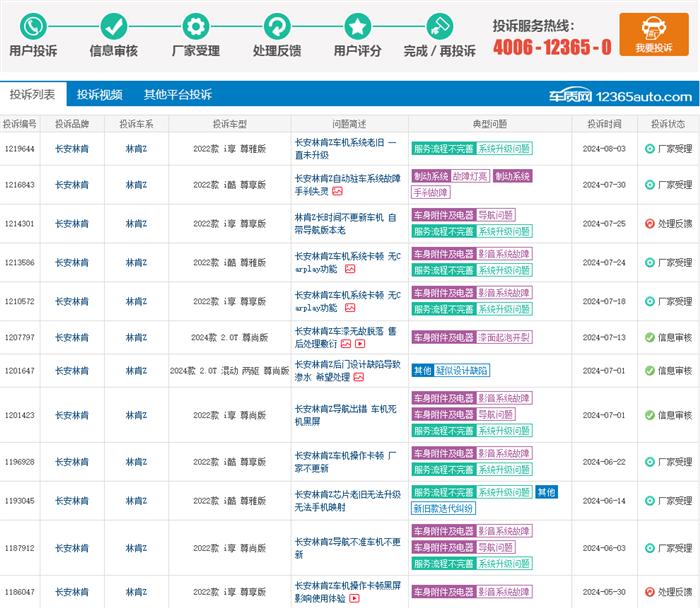
Task: Click 信息审核 status icon for complaint 1201647
Action: coord(650,371)
